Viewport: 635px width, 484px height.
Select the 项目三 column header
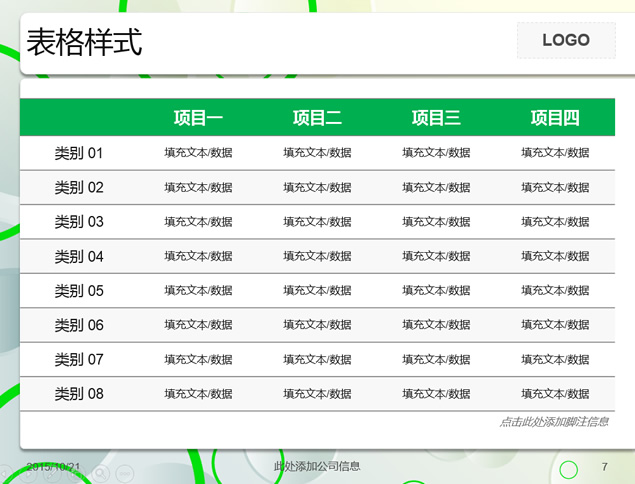point(436,118)
